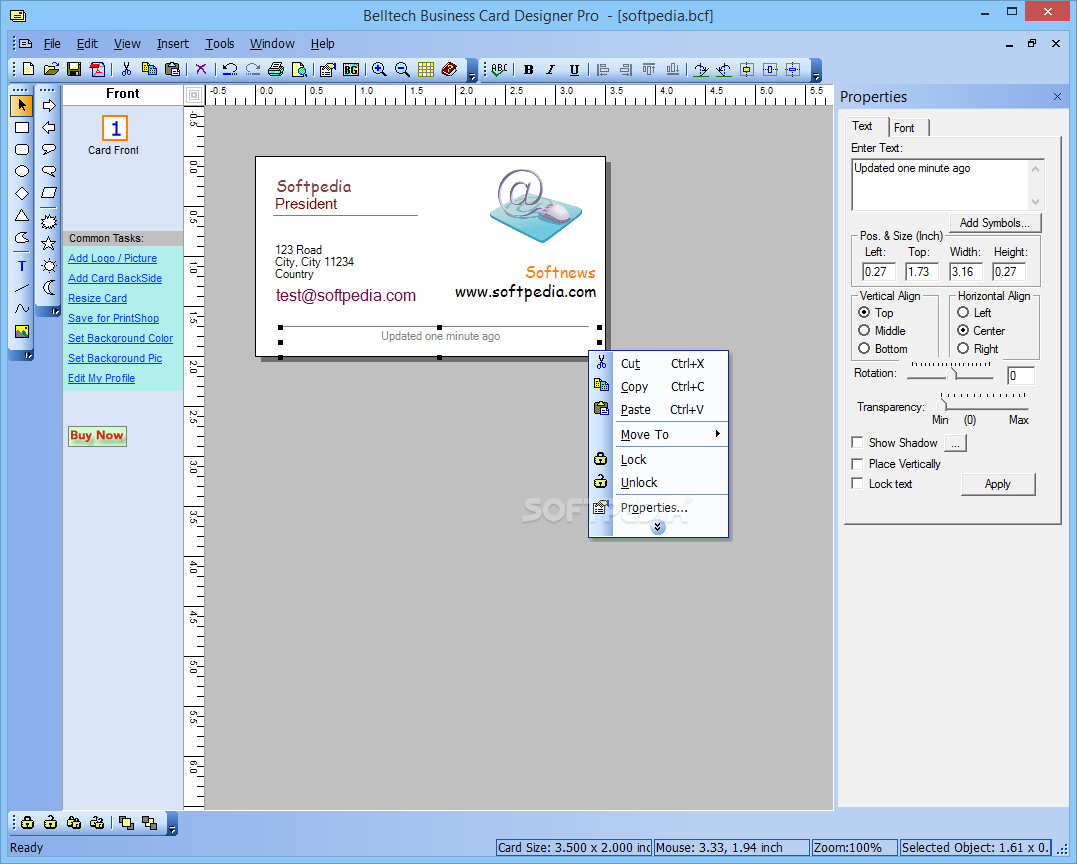Open the Insert menu
The height and width of the screenshot is (864, 1077).
[x=172, y=44]
